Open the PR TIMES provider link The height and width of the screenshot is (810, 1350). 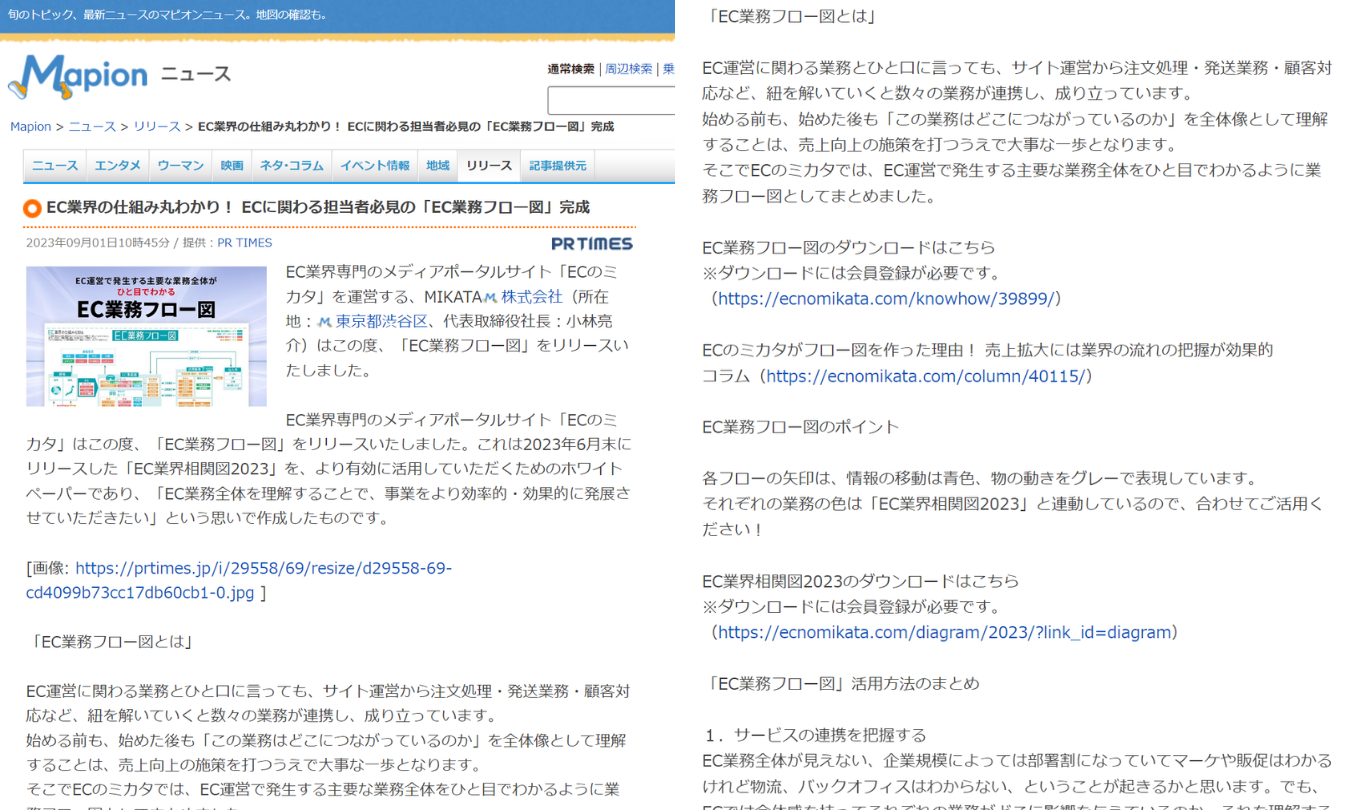pos(245,243)
